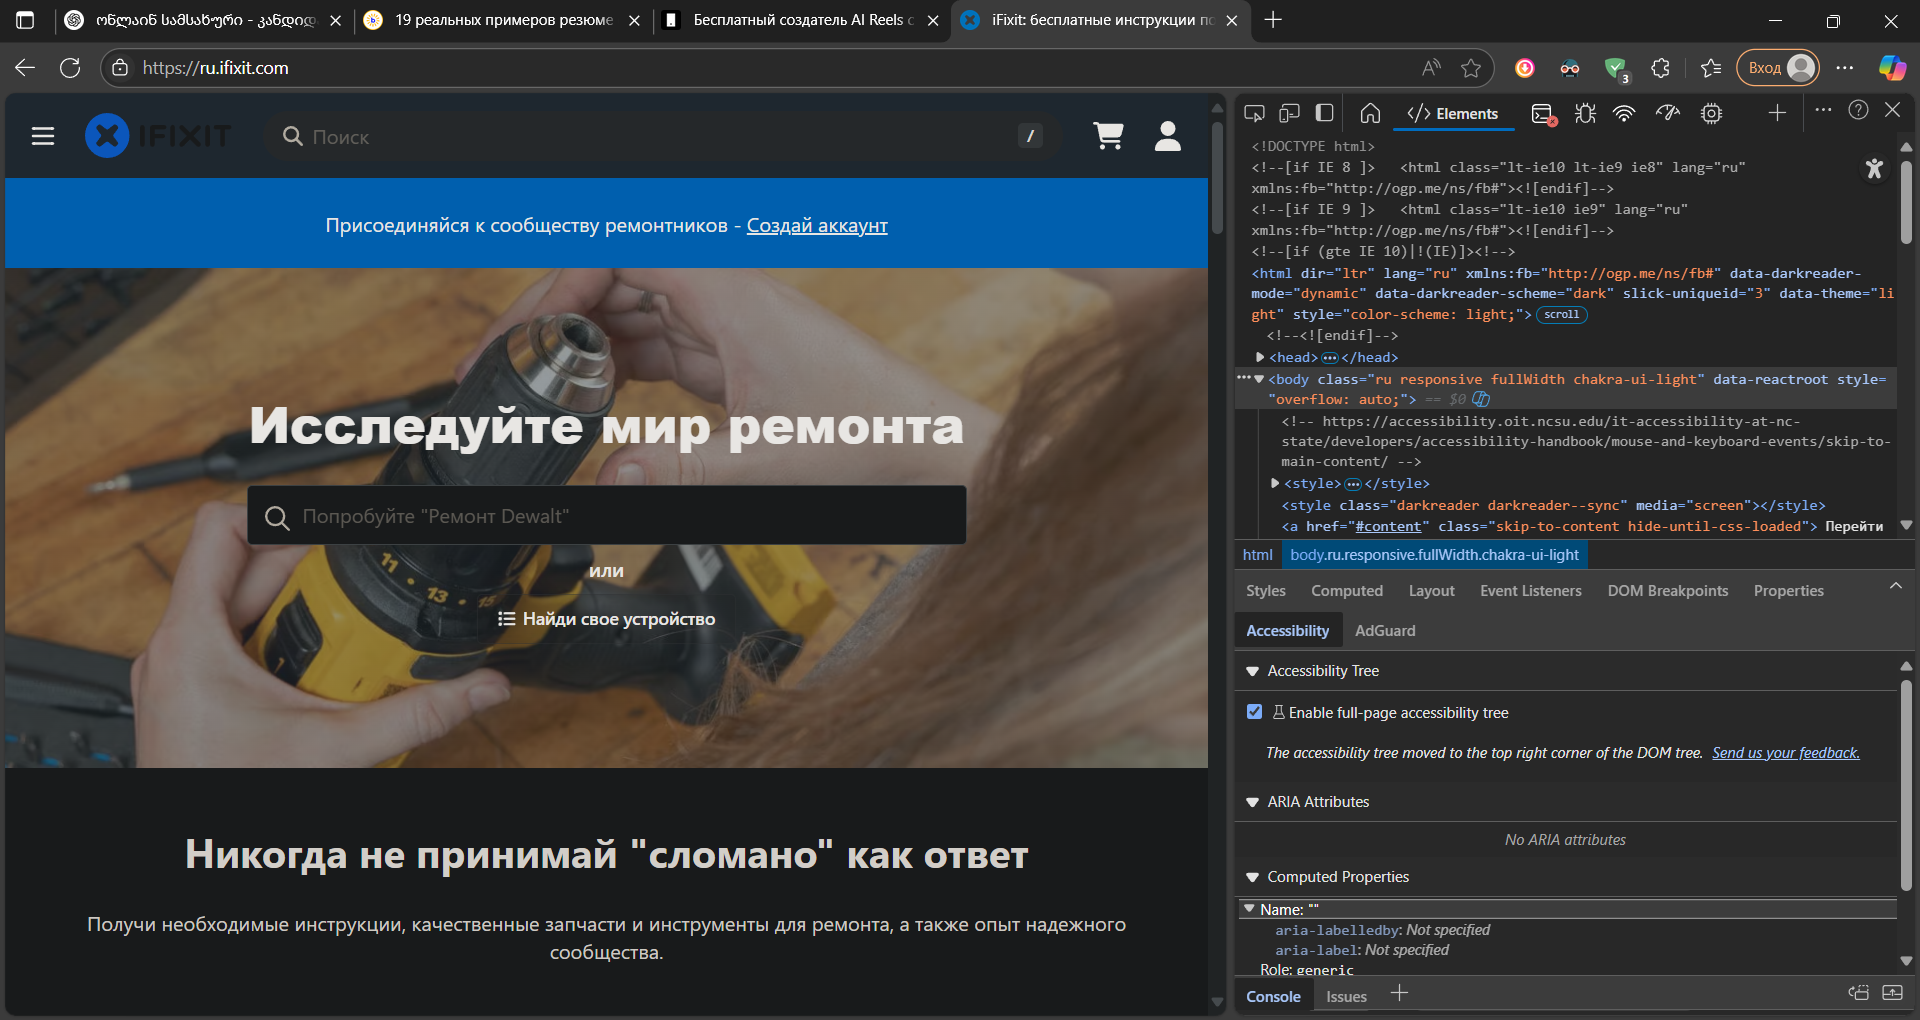The image size is (1920, 1020).
Task: Open Send us your feedback link
Action: click(1785, 753)
